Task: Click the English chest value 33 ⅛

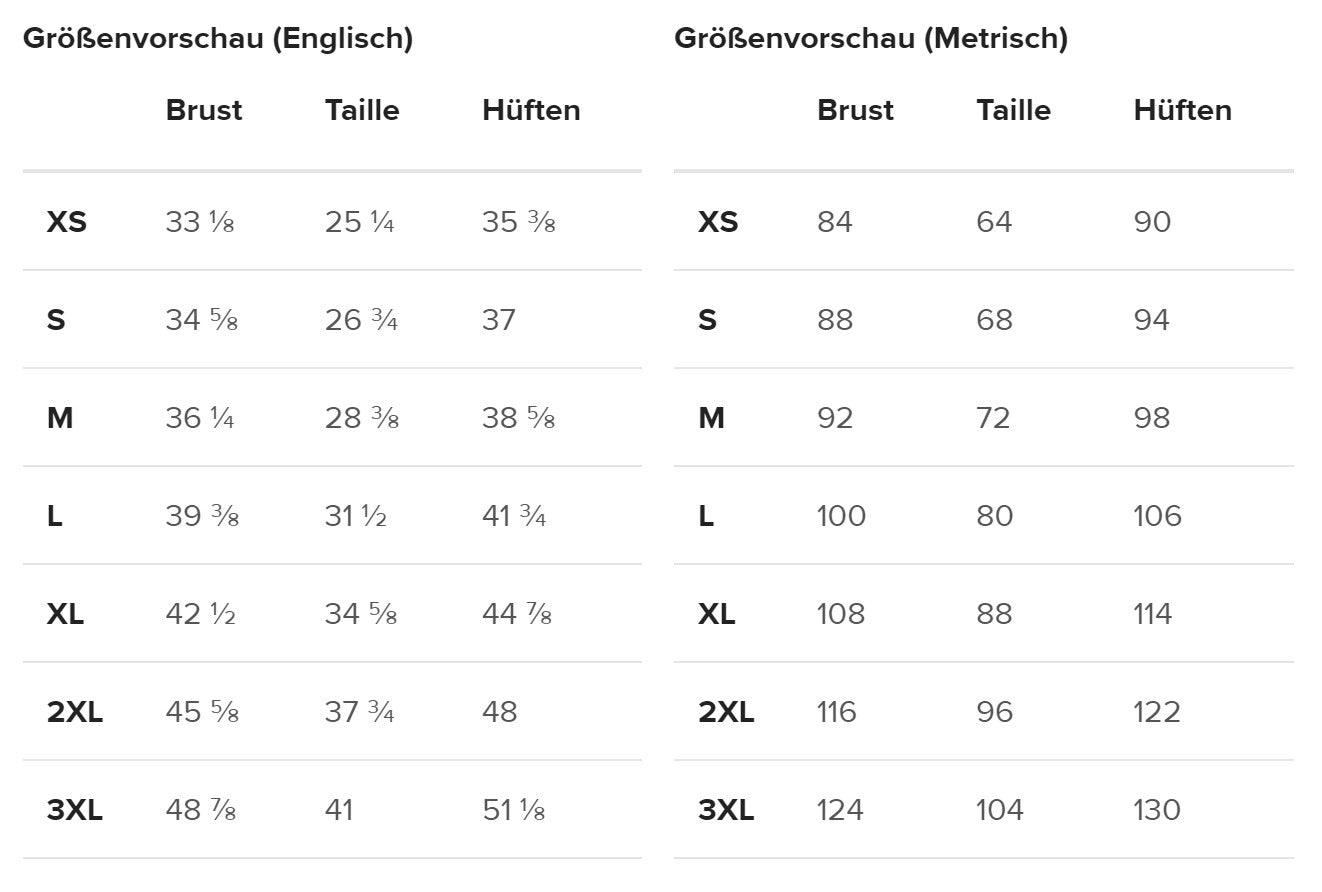Action: [200, 222]
